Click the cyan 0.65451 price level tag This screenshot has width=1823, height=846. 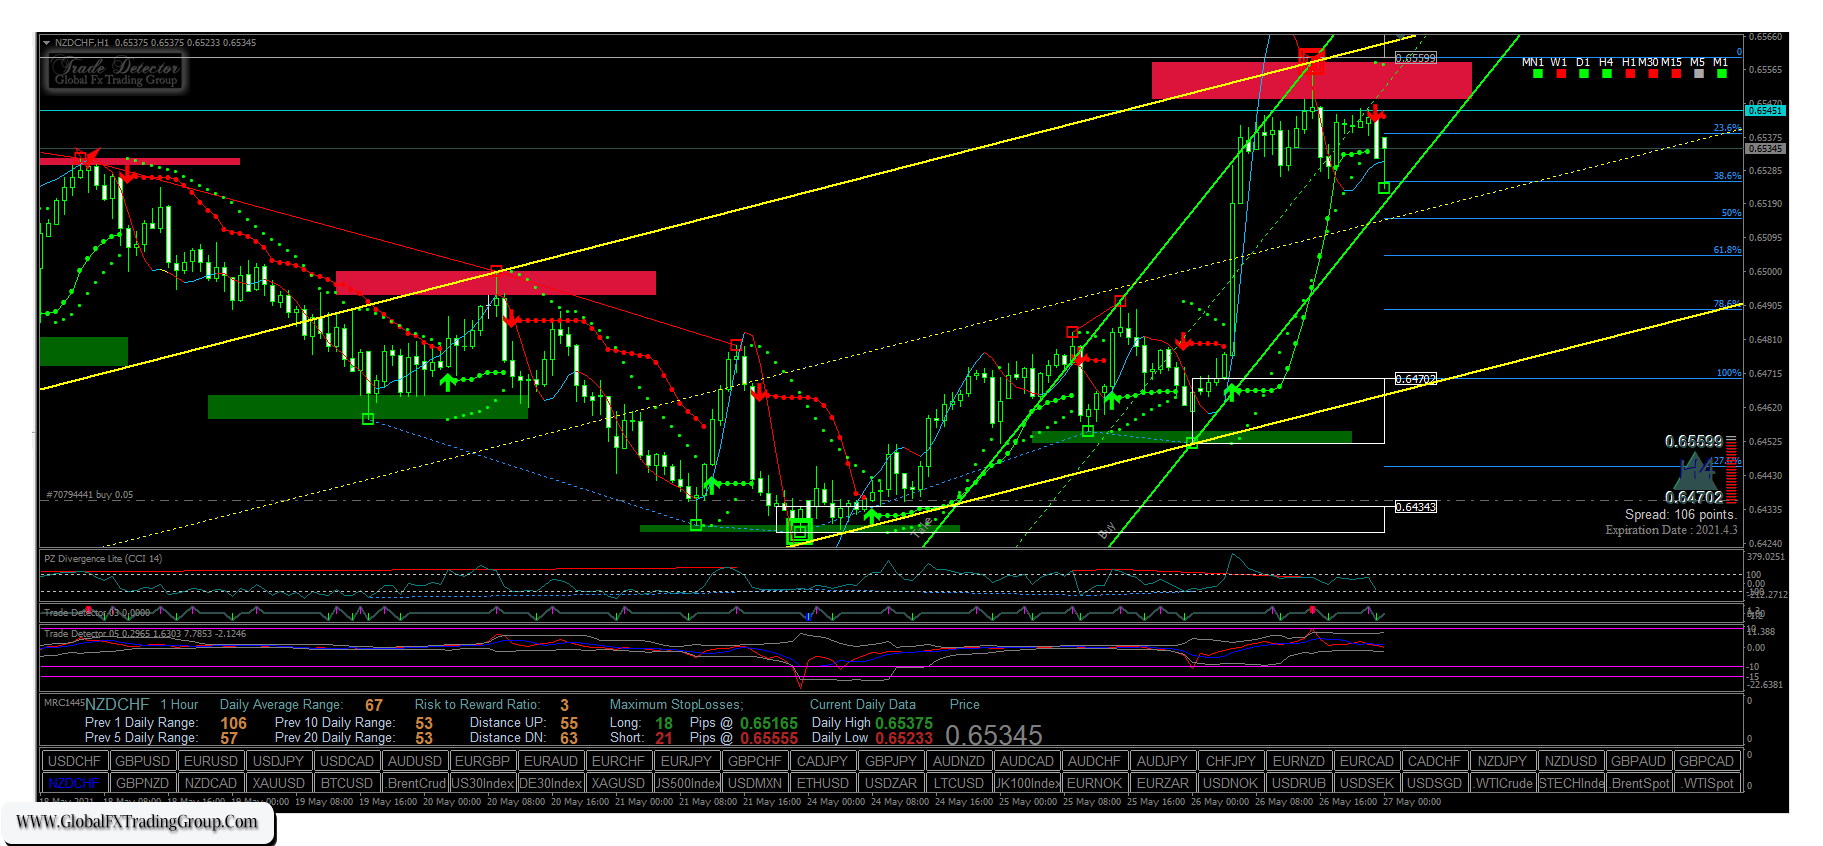[x=1765, y=110]
